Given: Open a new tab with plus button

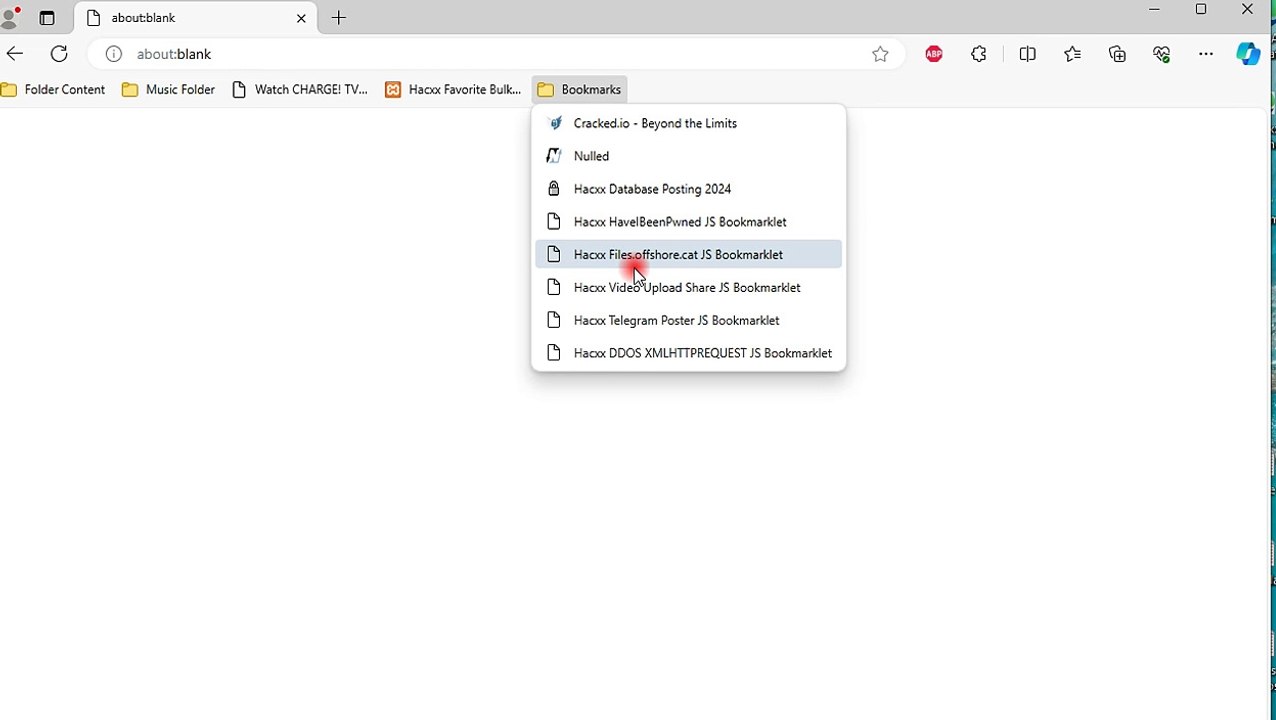Looking at the screenshot, I should tap(339, 18).
